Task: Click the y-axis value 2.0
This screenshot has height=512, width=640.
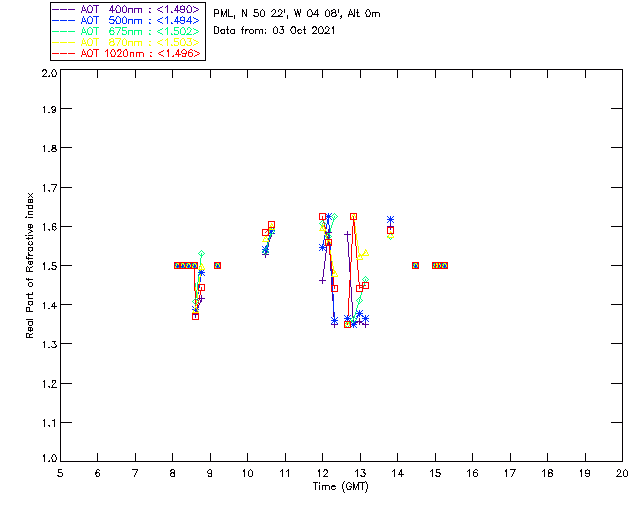Action: 49,73
